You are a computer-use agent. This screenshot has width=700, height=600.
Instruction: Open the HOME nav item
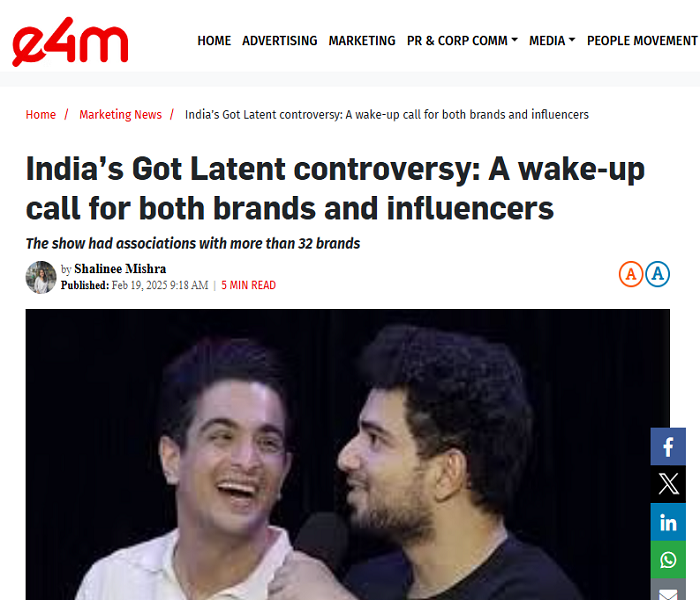[x=214, y=41]
